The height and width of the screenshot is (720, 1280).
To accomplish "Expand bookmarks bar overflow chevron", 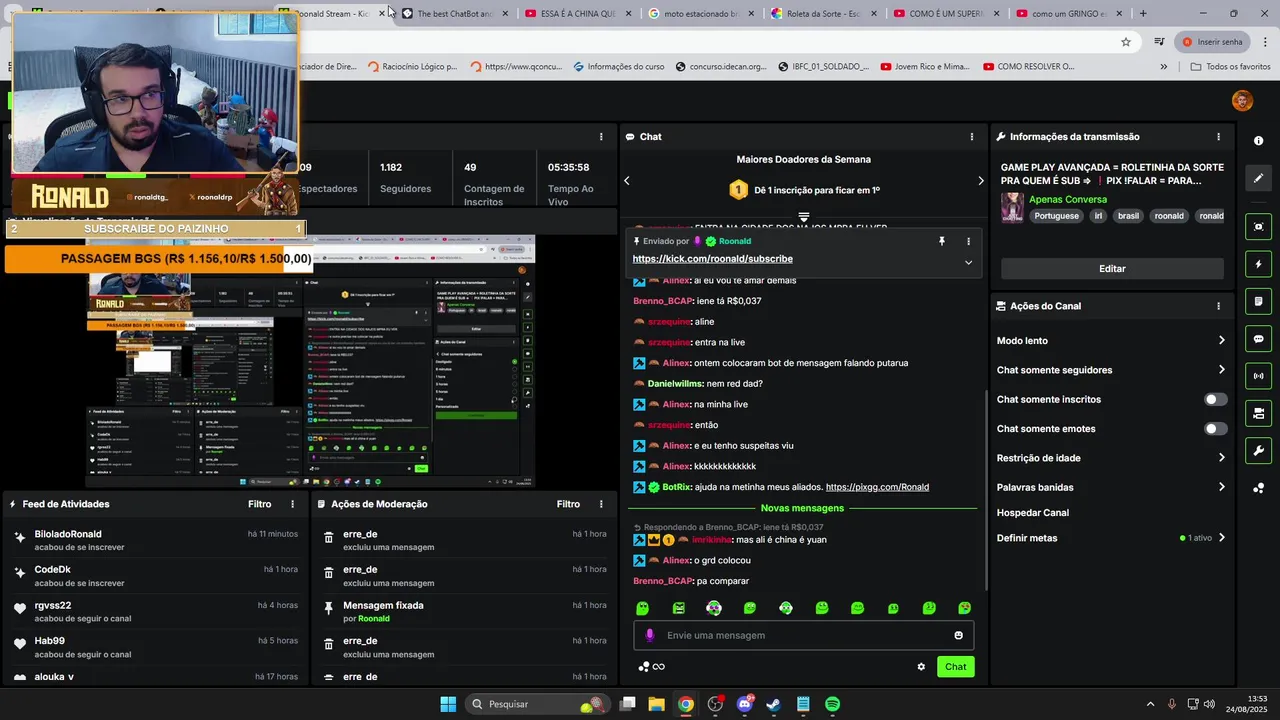I will (x=1163, y=67).
